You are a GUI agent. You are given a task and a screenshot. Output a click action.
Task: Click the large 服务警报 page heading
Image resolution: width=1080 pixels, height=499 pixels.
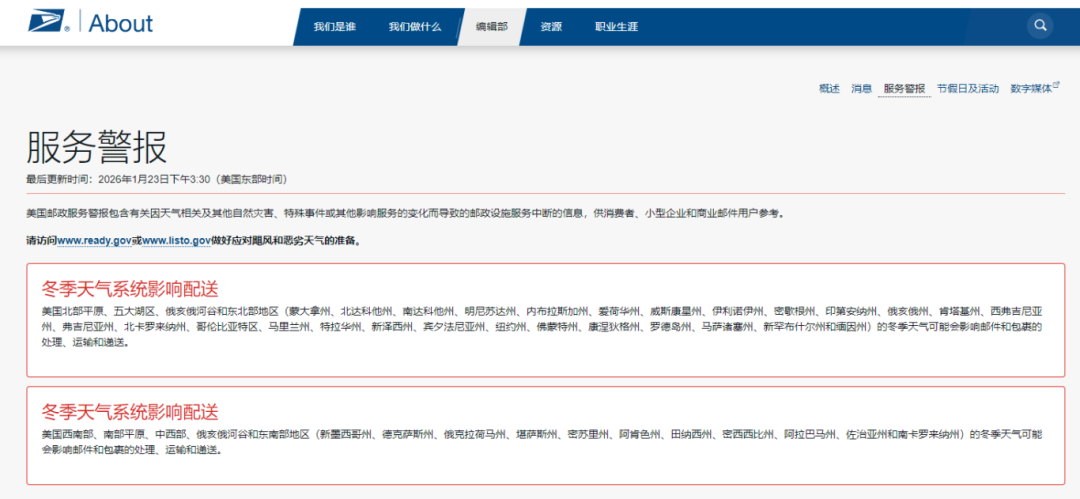click(x=97, y=147)
